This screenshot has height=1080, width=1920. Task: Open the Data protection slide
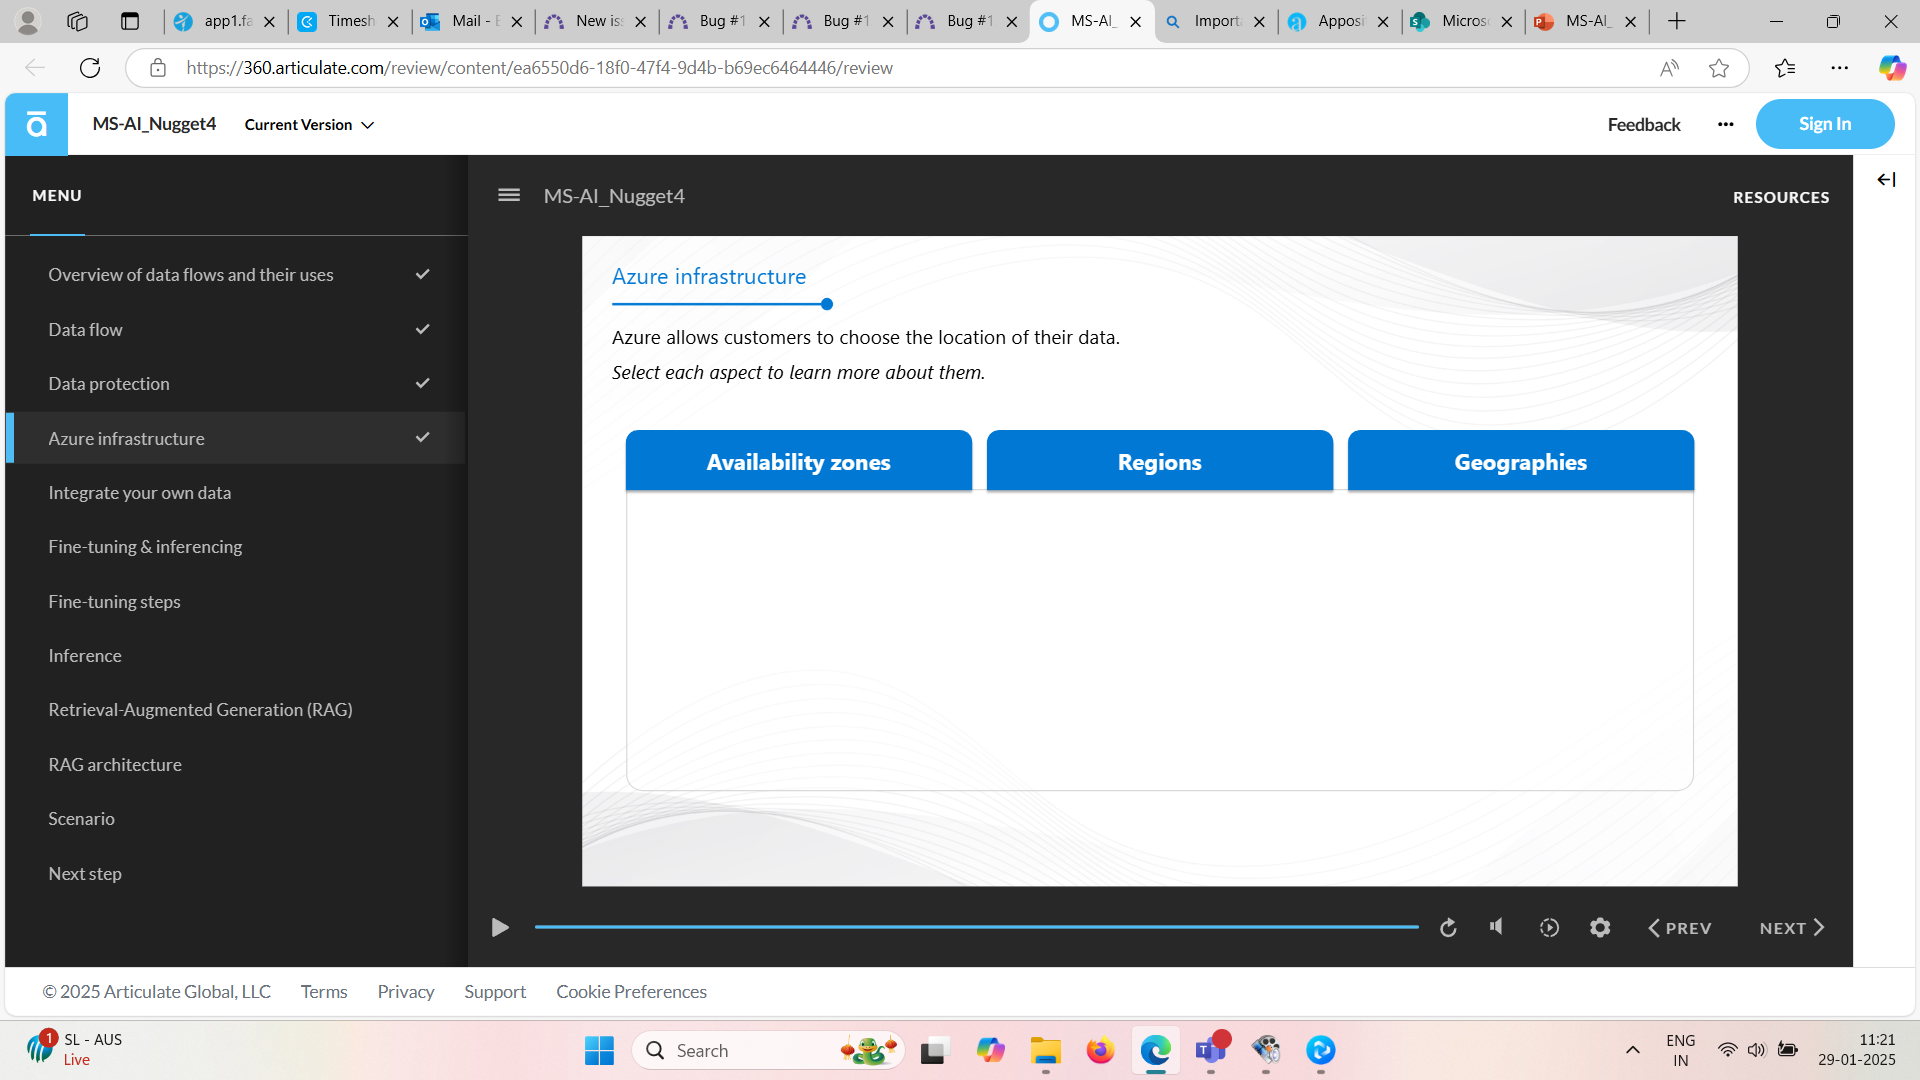click(x=236, y=384)
